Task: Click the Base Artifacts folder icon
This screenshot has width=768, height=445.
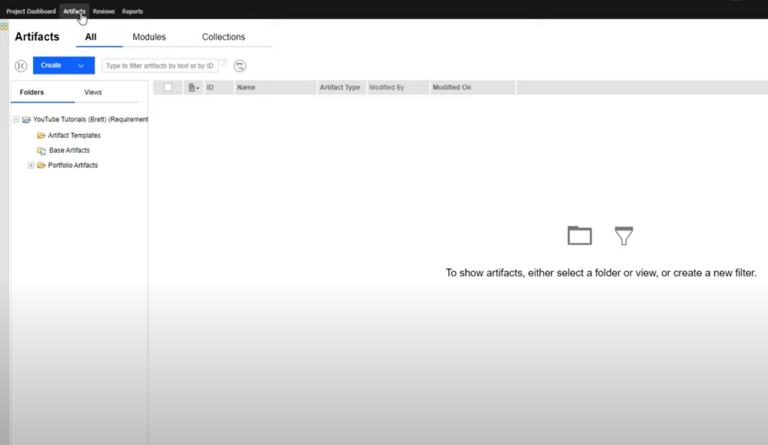Action: click(41, 150)
